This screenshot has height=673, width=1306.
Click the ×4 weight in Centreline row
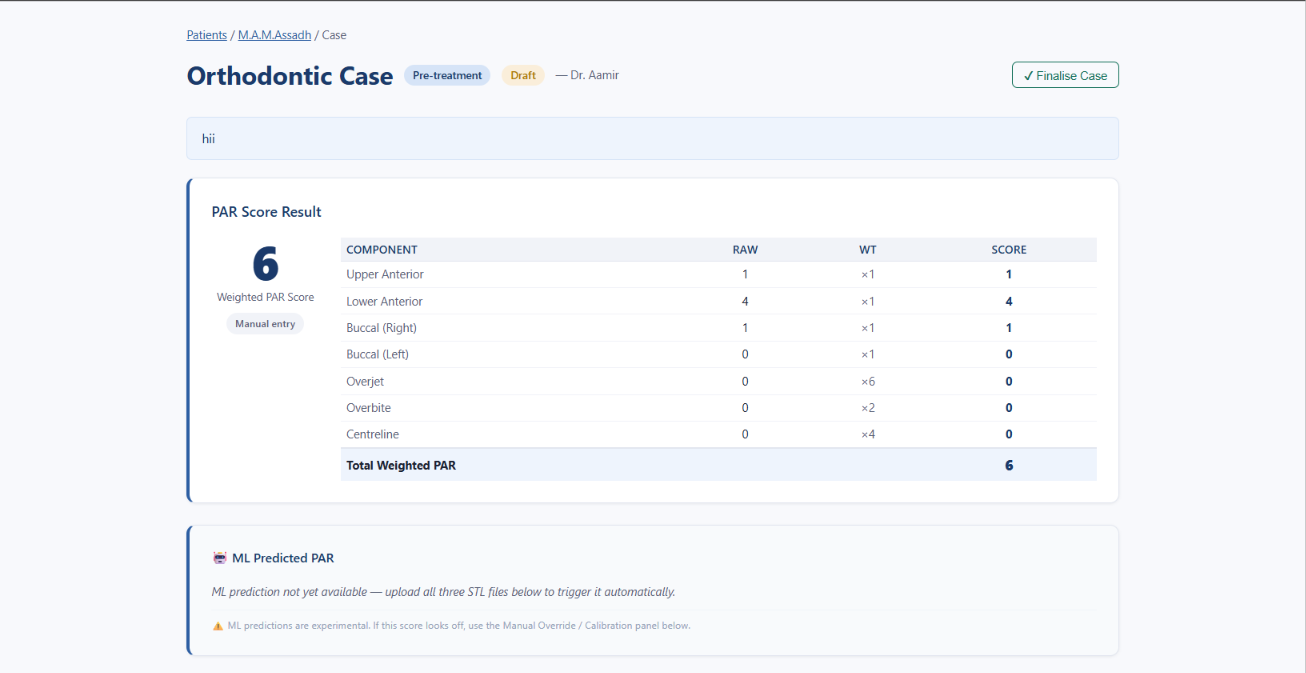[868, 434]
